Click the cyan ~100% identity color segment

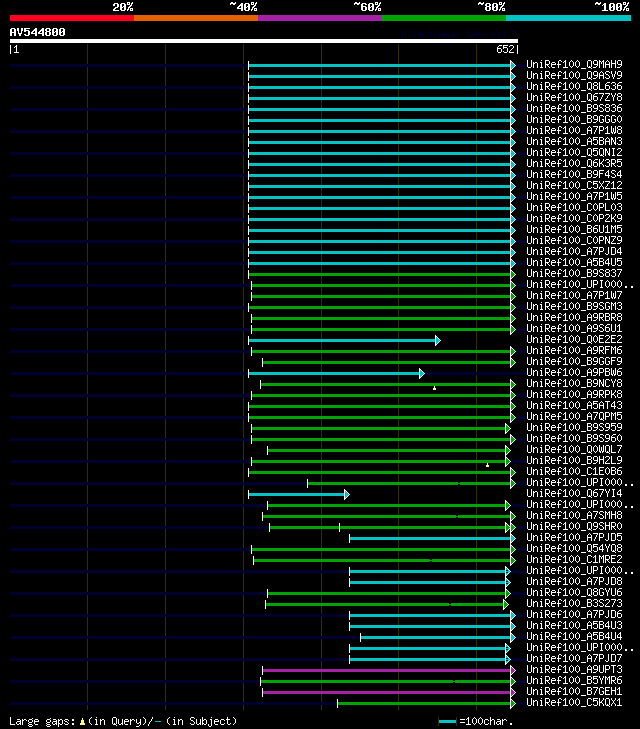click(568, 18)
